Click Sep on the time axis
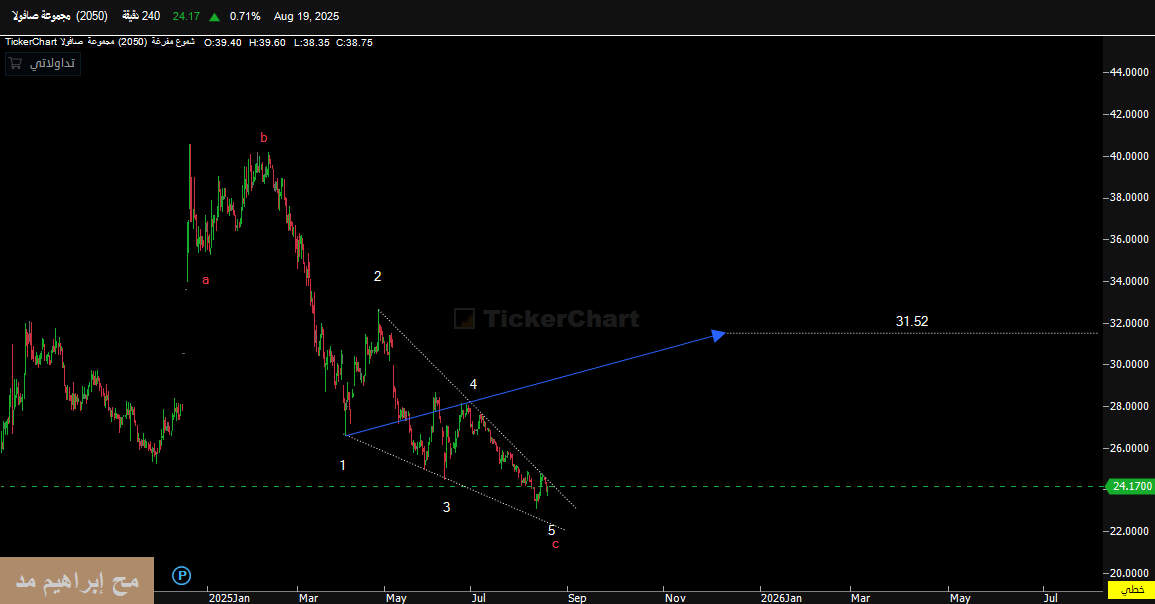This screenshot has height=604, width=1155. point(578,598)
